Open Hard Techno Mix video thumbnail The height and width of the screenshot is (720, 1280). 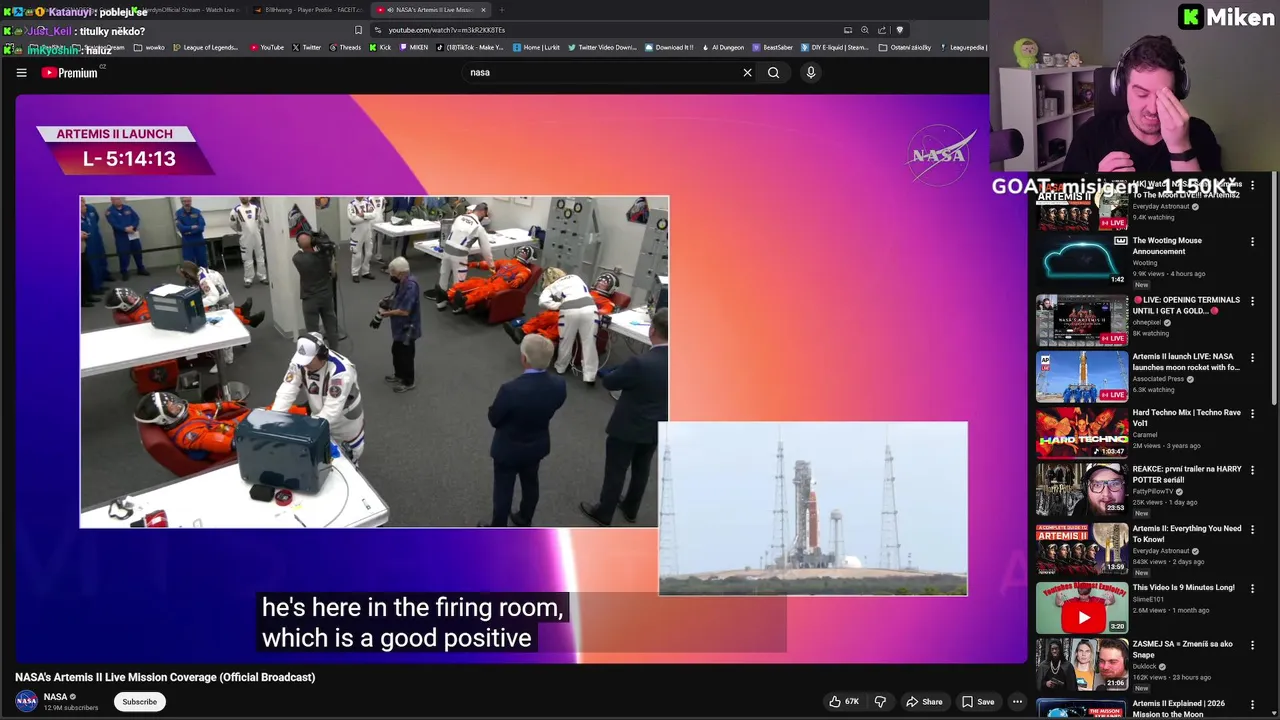tap(1081, 433)
